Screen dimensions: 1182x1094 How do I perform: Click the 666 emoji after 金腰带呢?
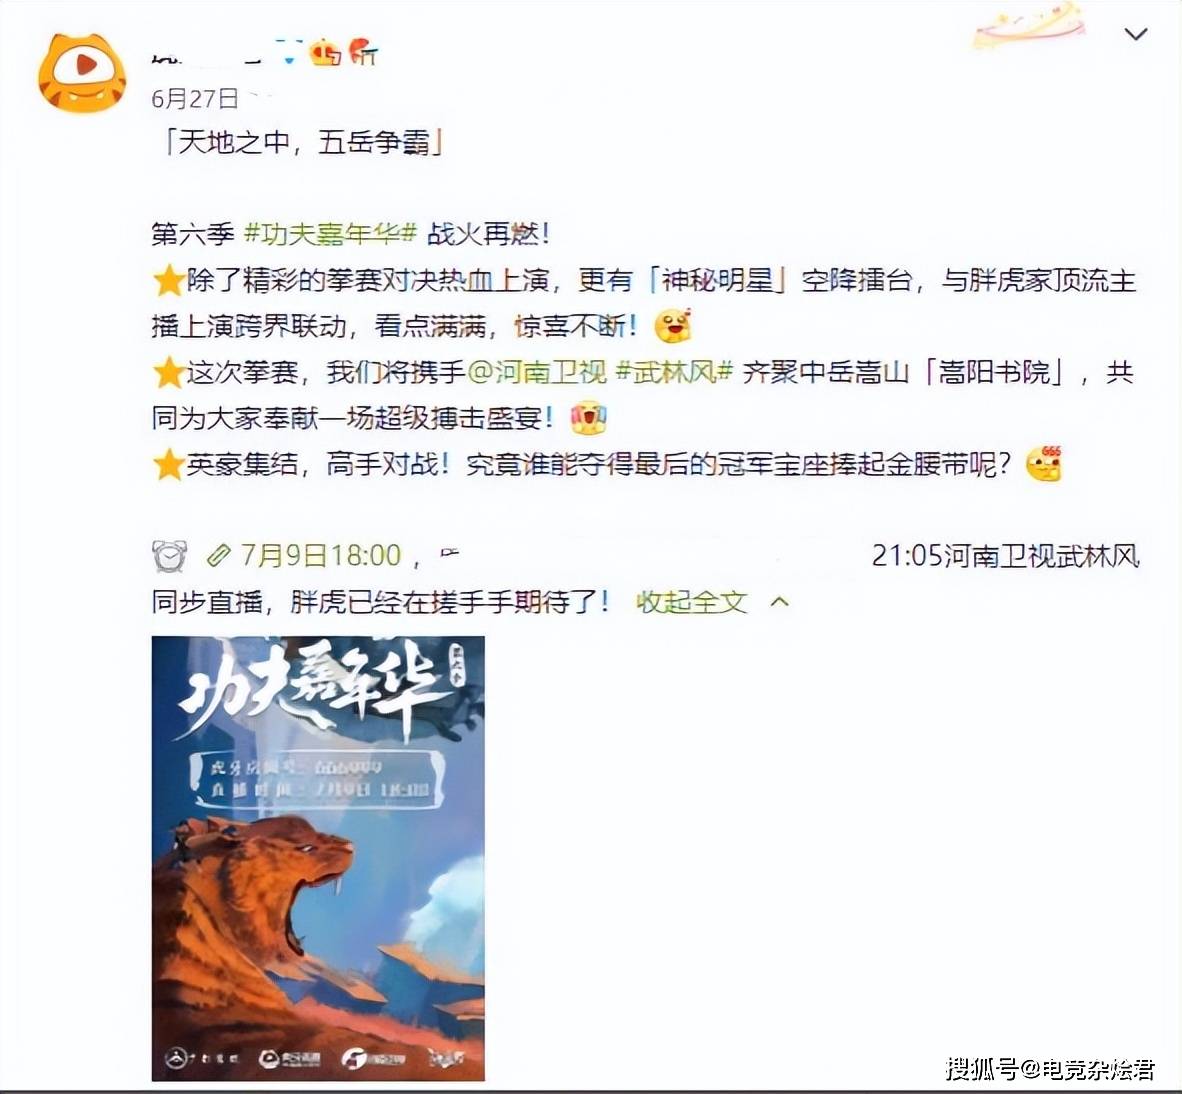click(1045, 464)
